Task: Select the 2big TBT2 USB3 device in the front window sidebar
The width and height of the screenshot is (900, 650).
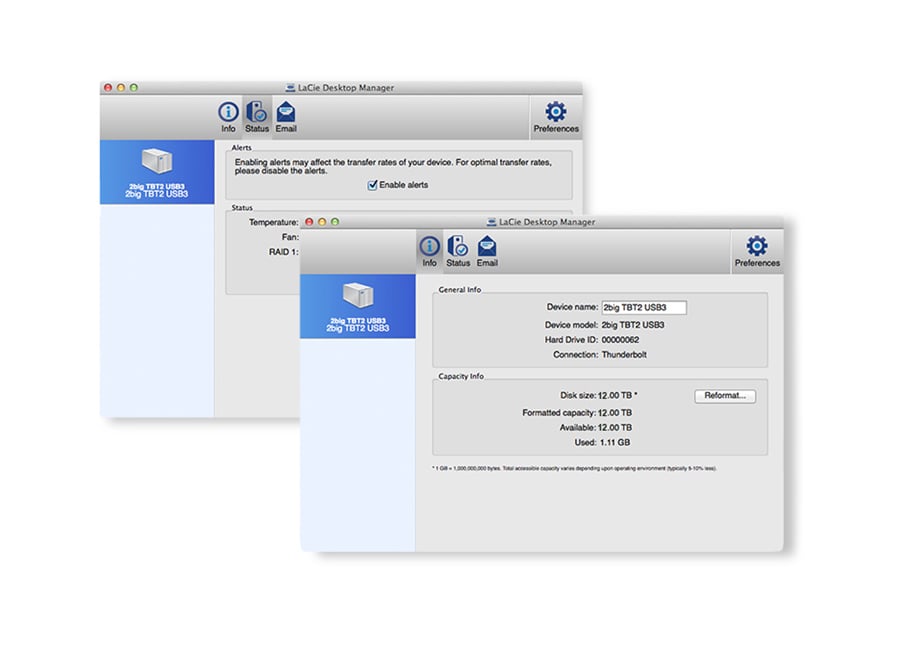Action: click(x=358, y=306)
